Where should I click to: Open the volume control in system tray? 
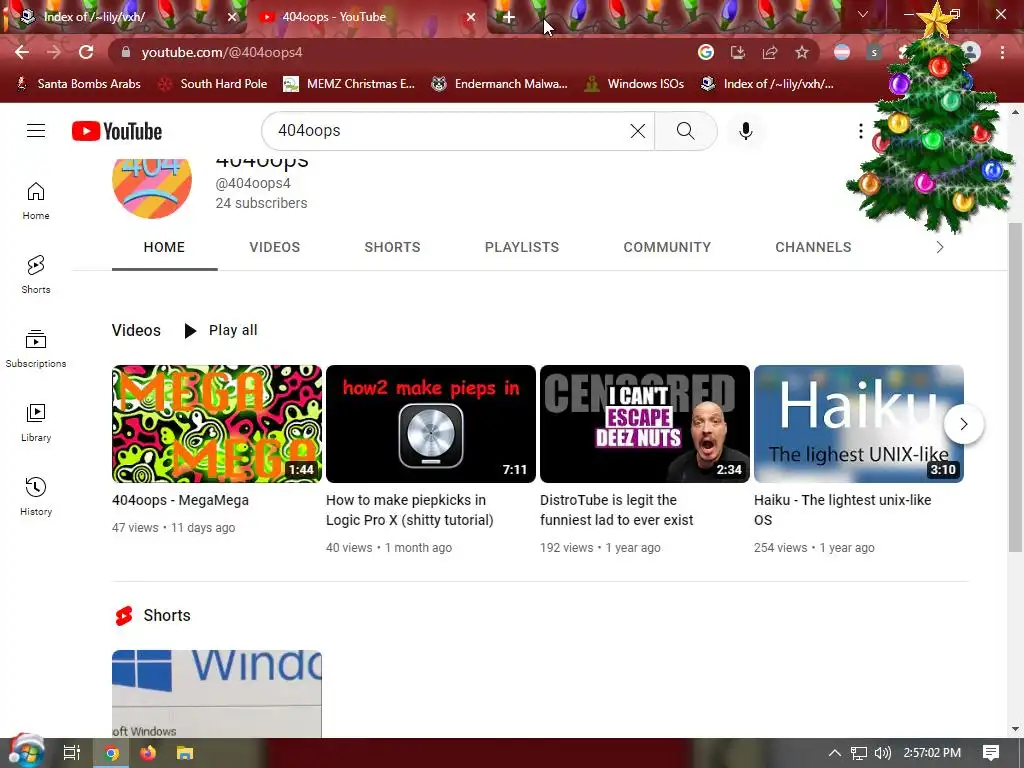point(882,753)
